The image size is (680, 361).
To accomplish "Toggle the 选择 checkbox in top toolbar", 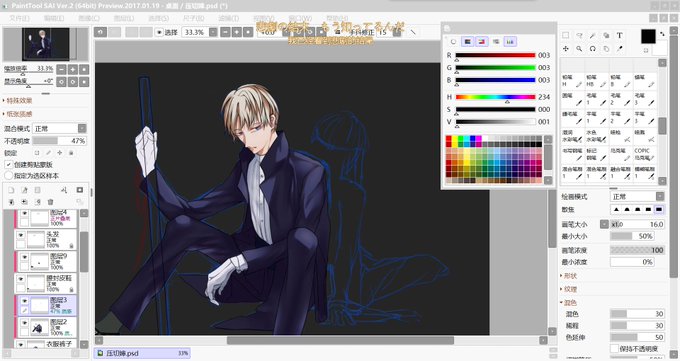I will 159,33.
